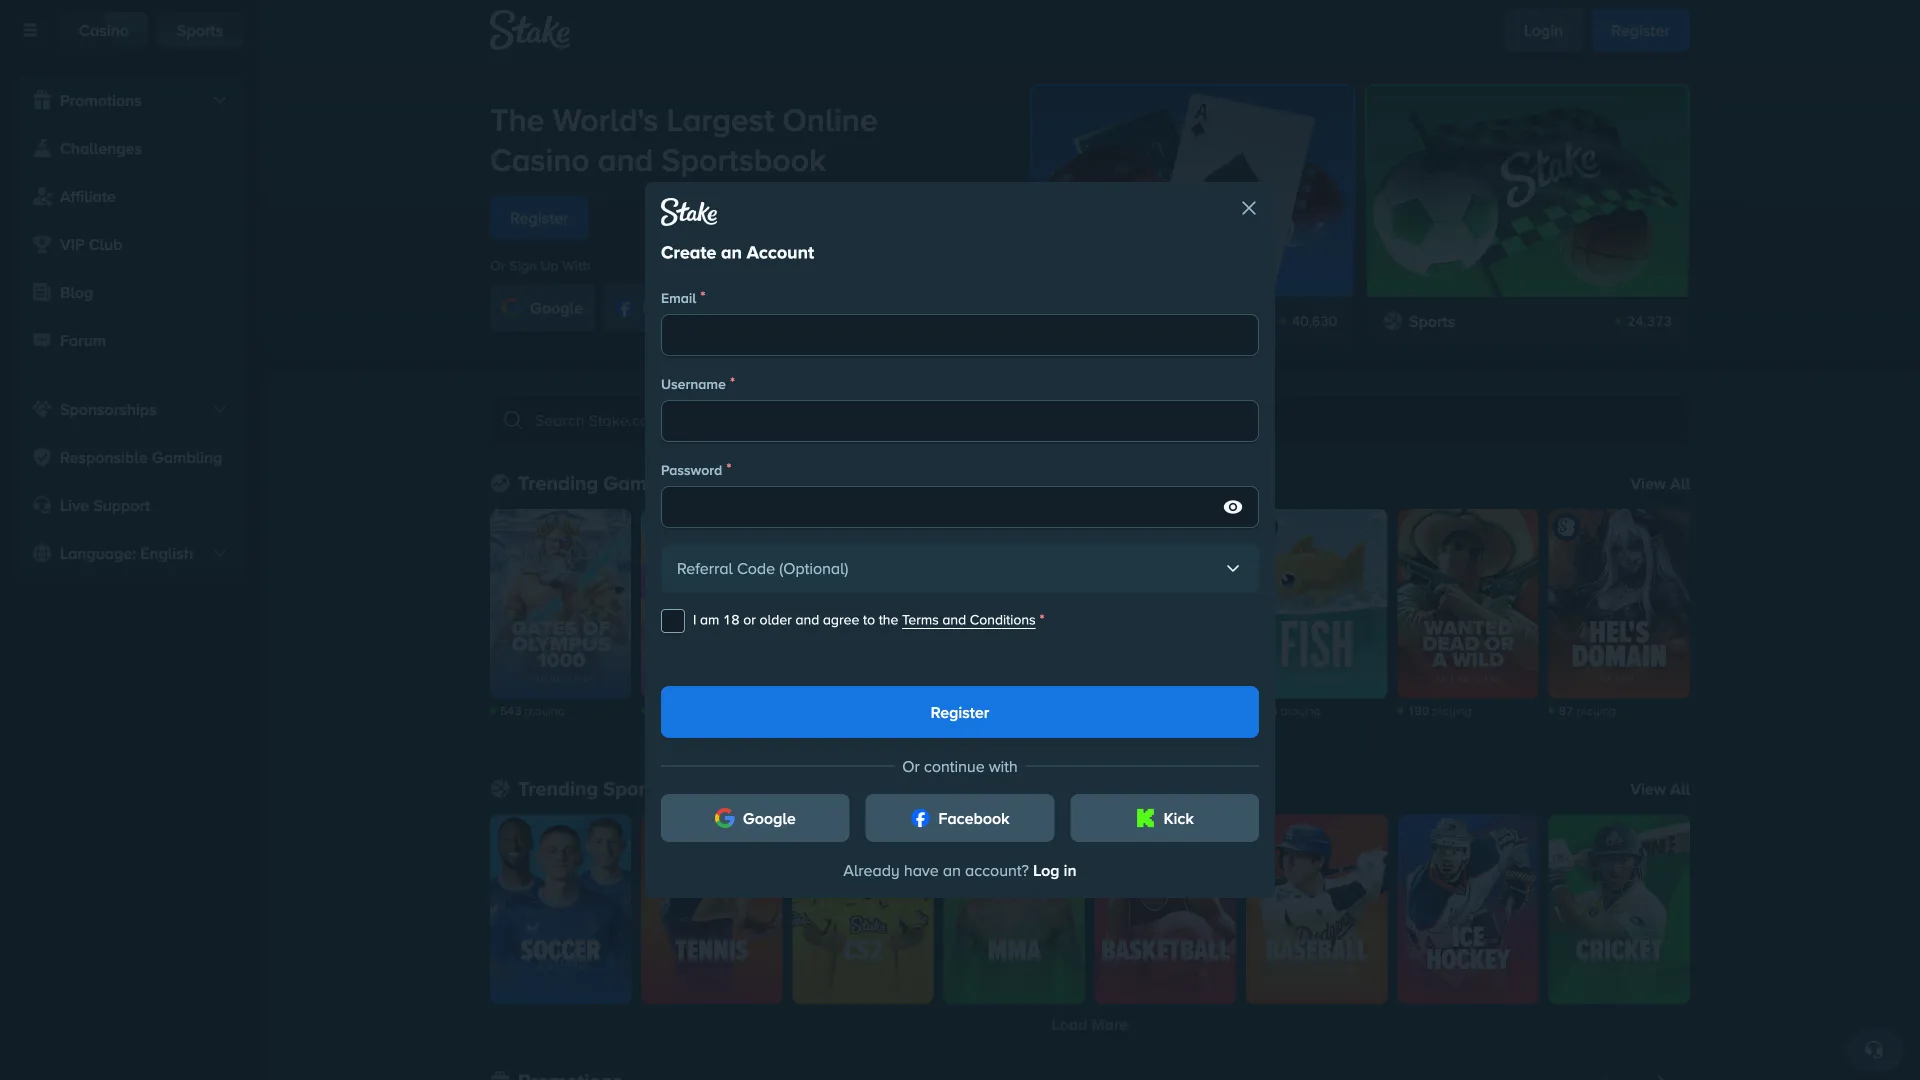The height and width of the screenshot is (1080, 1920).
Task: Click the blue Register button in dialog
Action: click(x=960, y=712)
